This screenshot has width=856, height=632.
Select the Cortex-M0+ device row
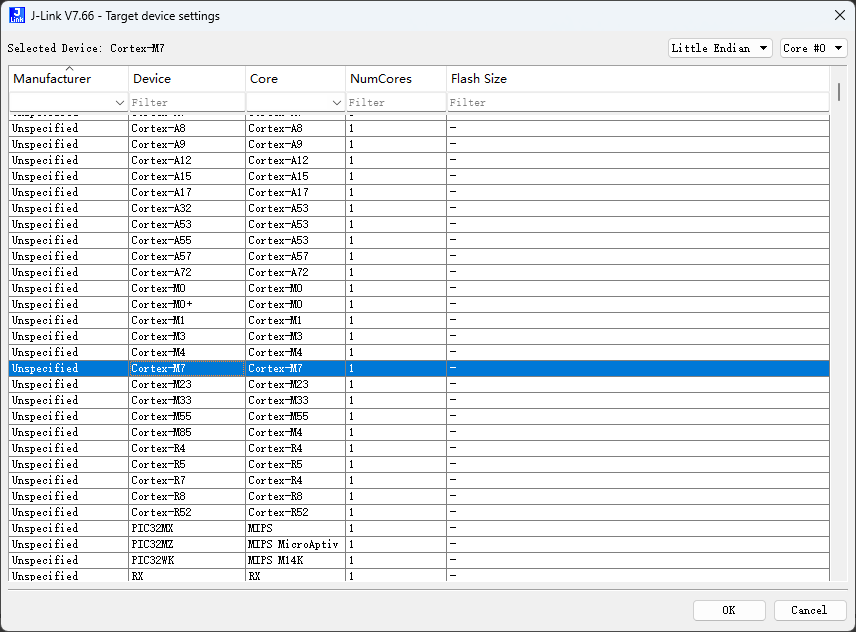[419, 305]
